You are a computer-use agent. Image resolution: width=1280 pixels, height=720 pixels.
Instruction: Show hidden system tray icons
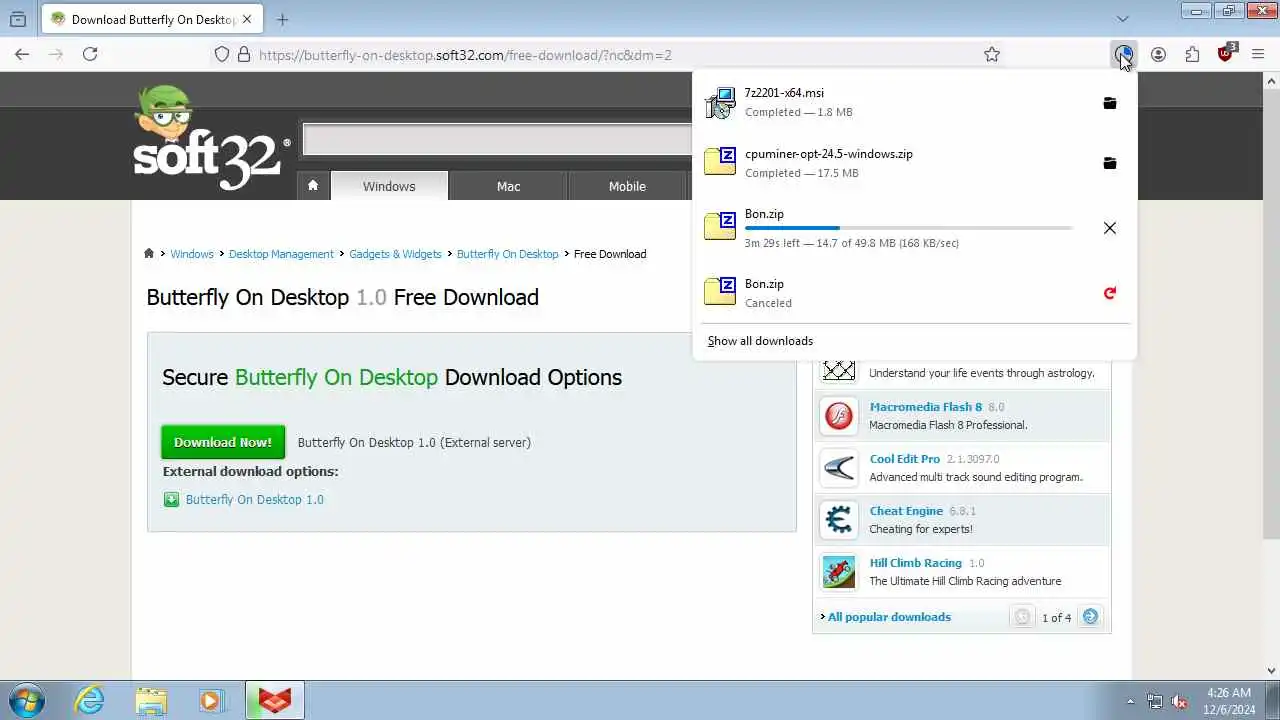coord(1131,701)
